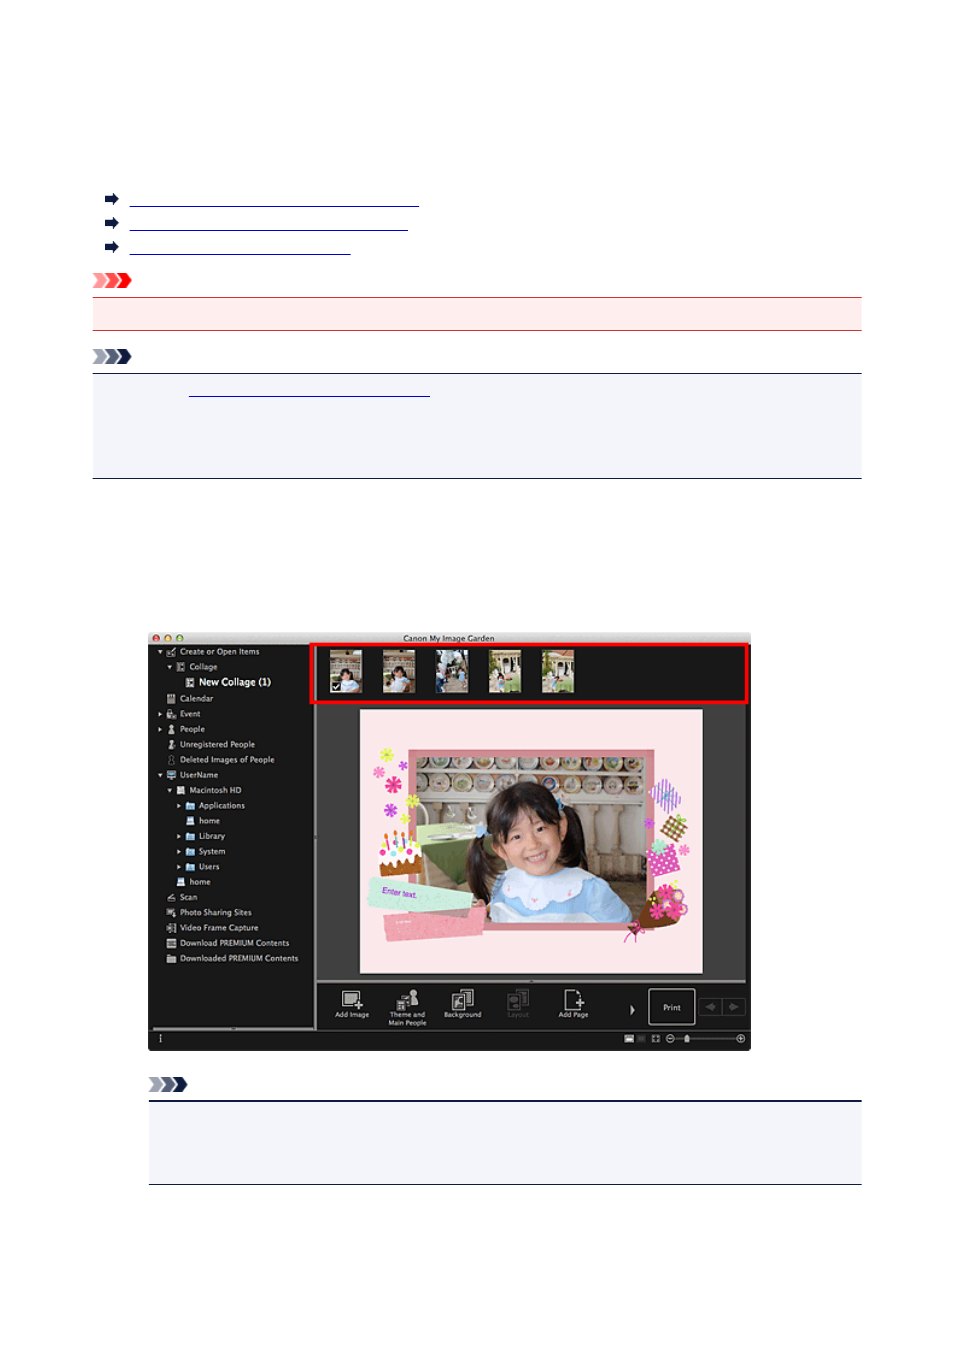Expand the Library folder
954x1350 pixels.
pyautogui.click(x=179, y=836)
